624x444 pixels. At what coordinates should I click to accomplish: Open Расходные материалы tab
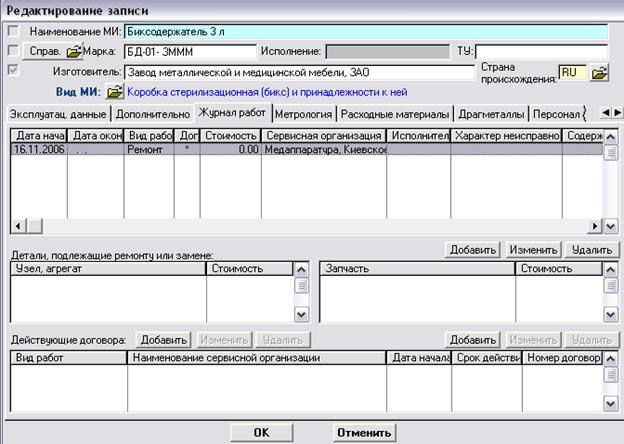click(x=395, y=114)
